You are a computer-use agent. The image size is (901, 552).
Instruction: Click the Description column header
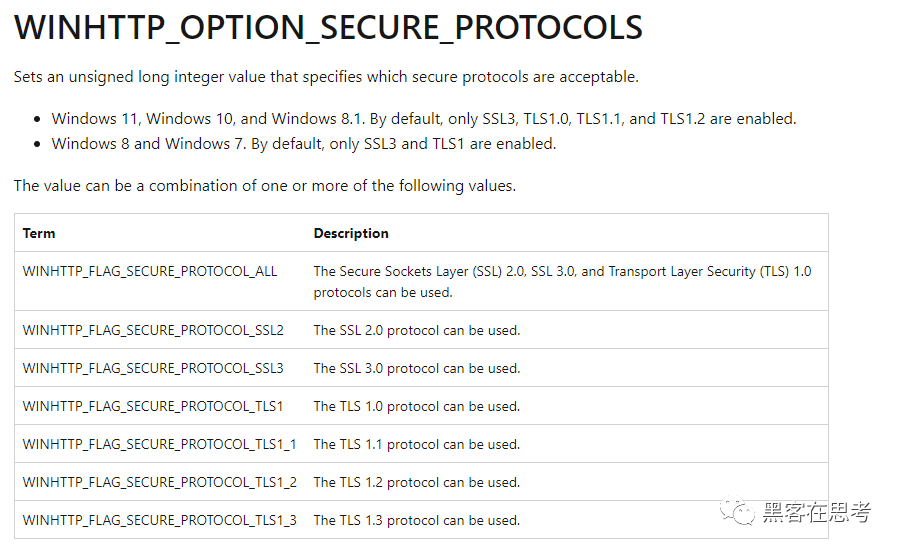click(x=351, y=233)
